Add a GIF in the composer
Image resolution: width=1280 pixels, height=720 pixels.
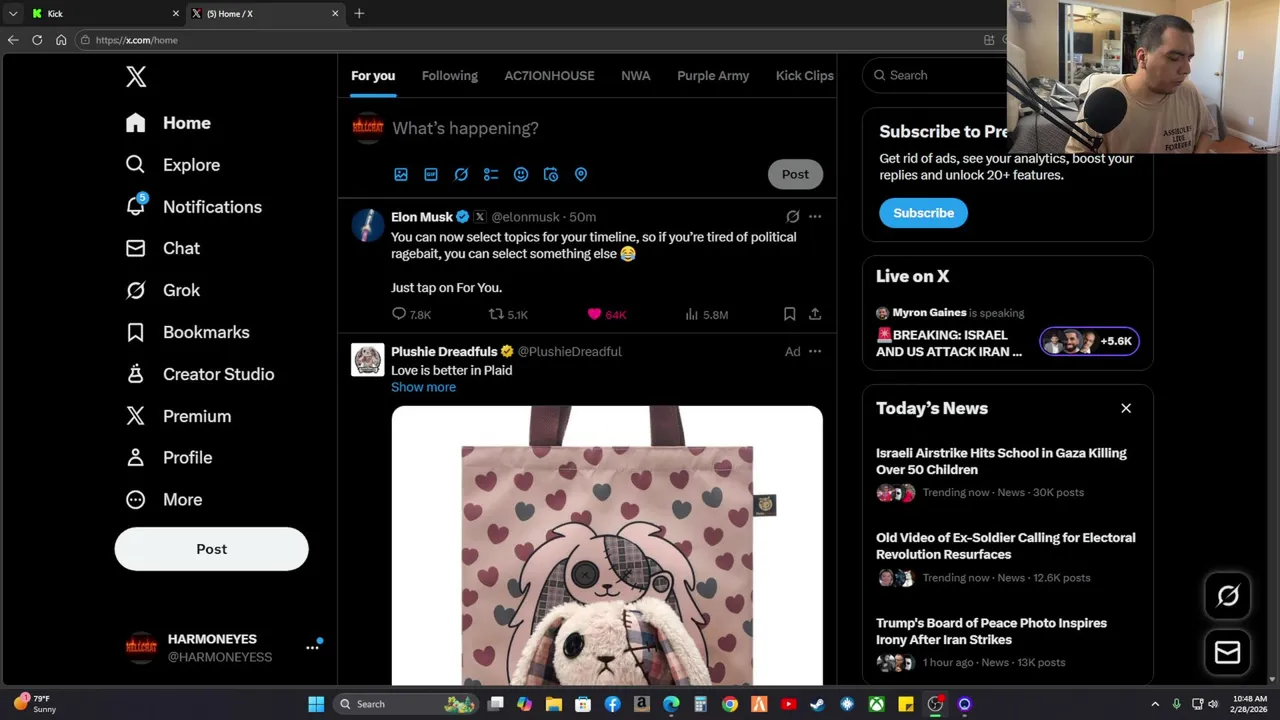click(x=431, y=174)
